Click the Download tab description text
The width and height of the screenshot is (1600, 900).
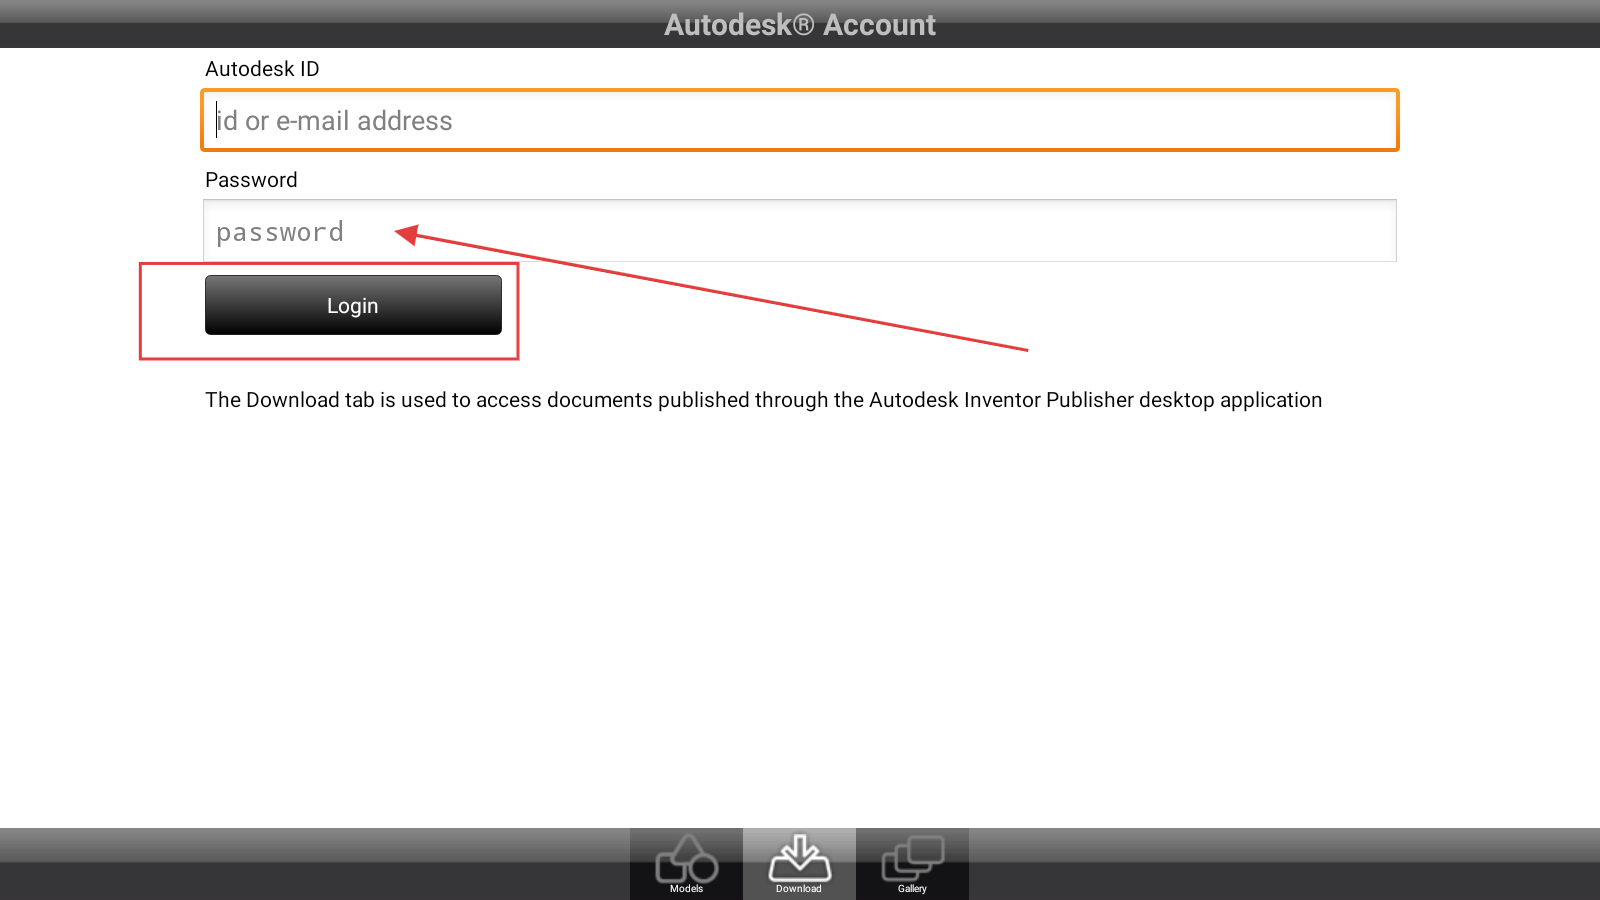click(x=763, y=400)
